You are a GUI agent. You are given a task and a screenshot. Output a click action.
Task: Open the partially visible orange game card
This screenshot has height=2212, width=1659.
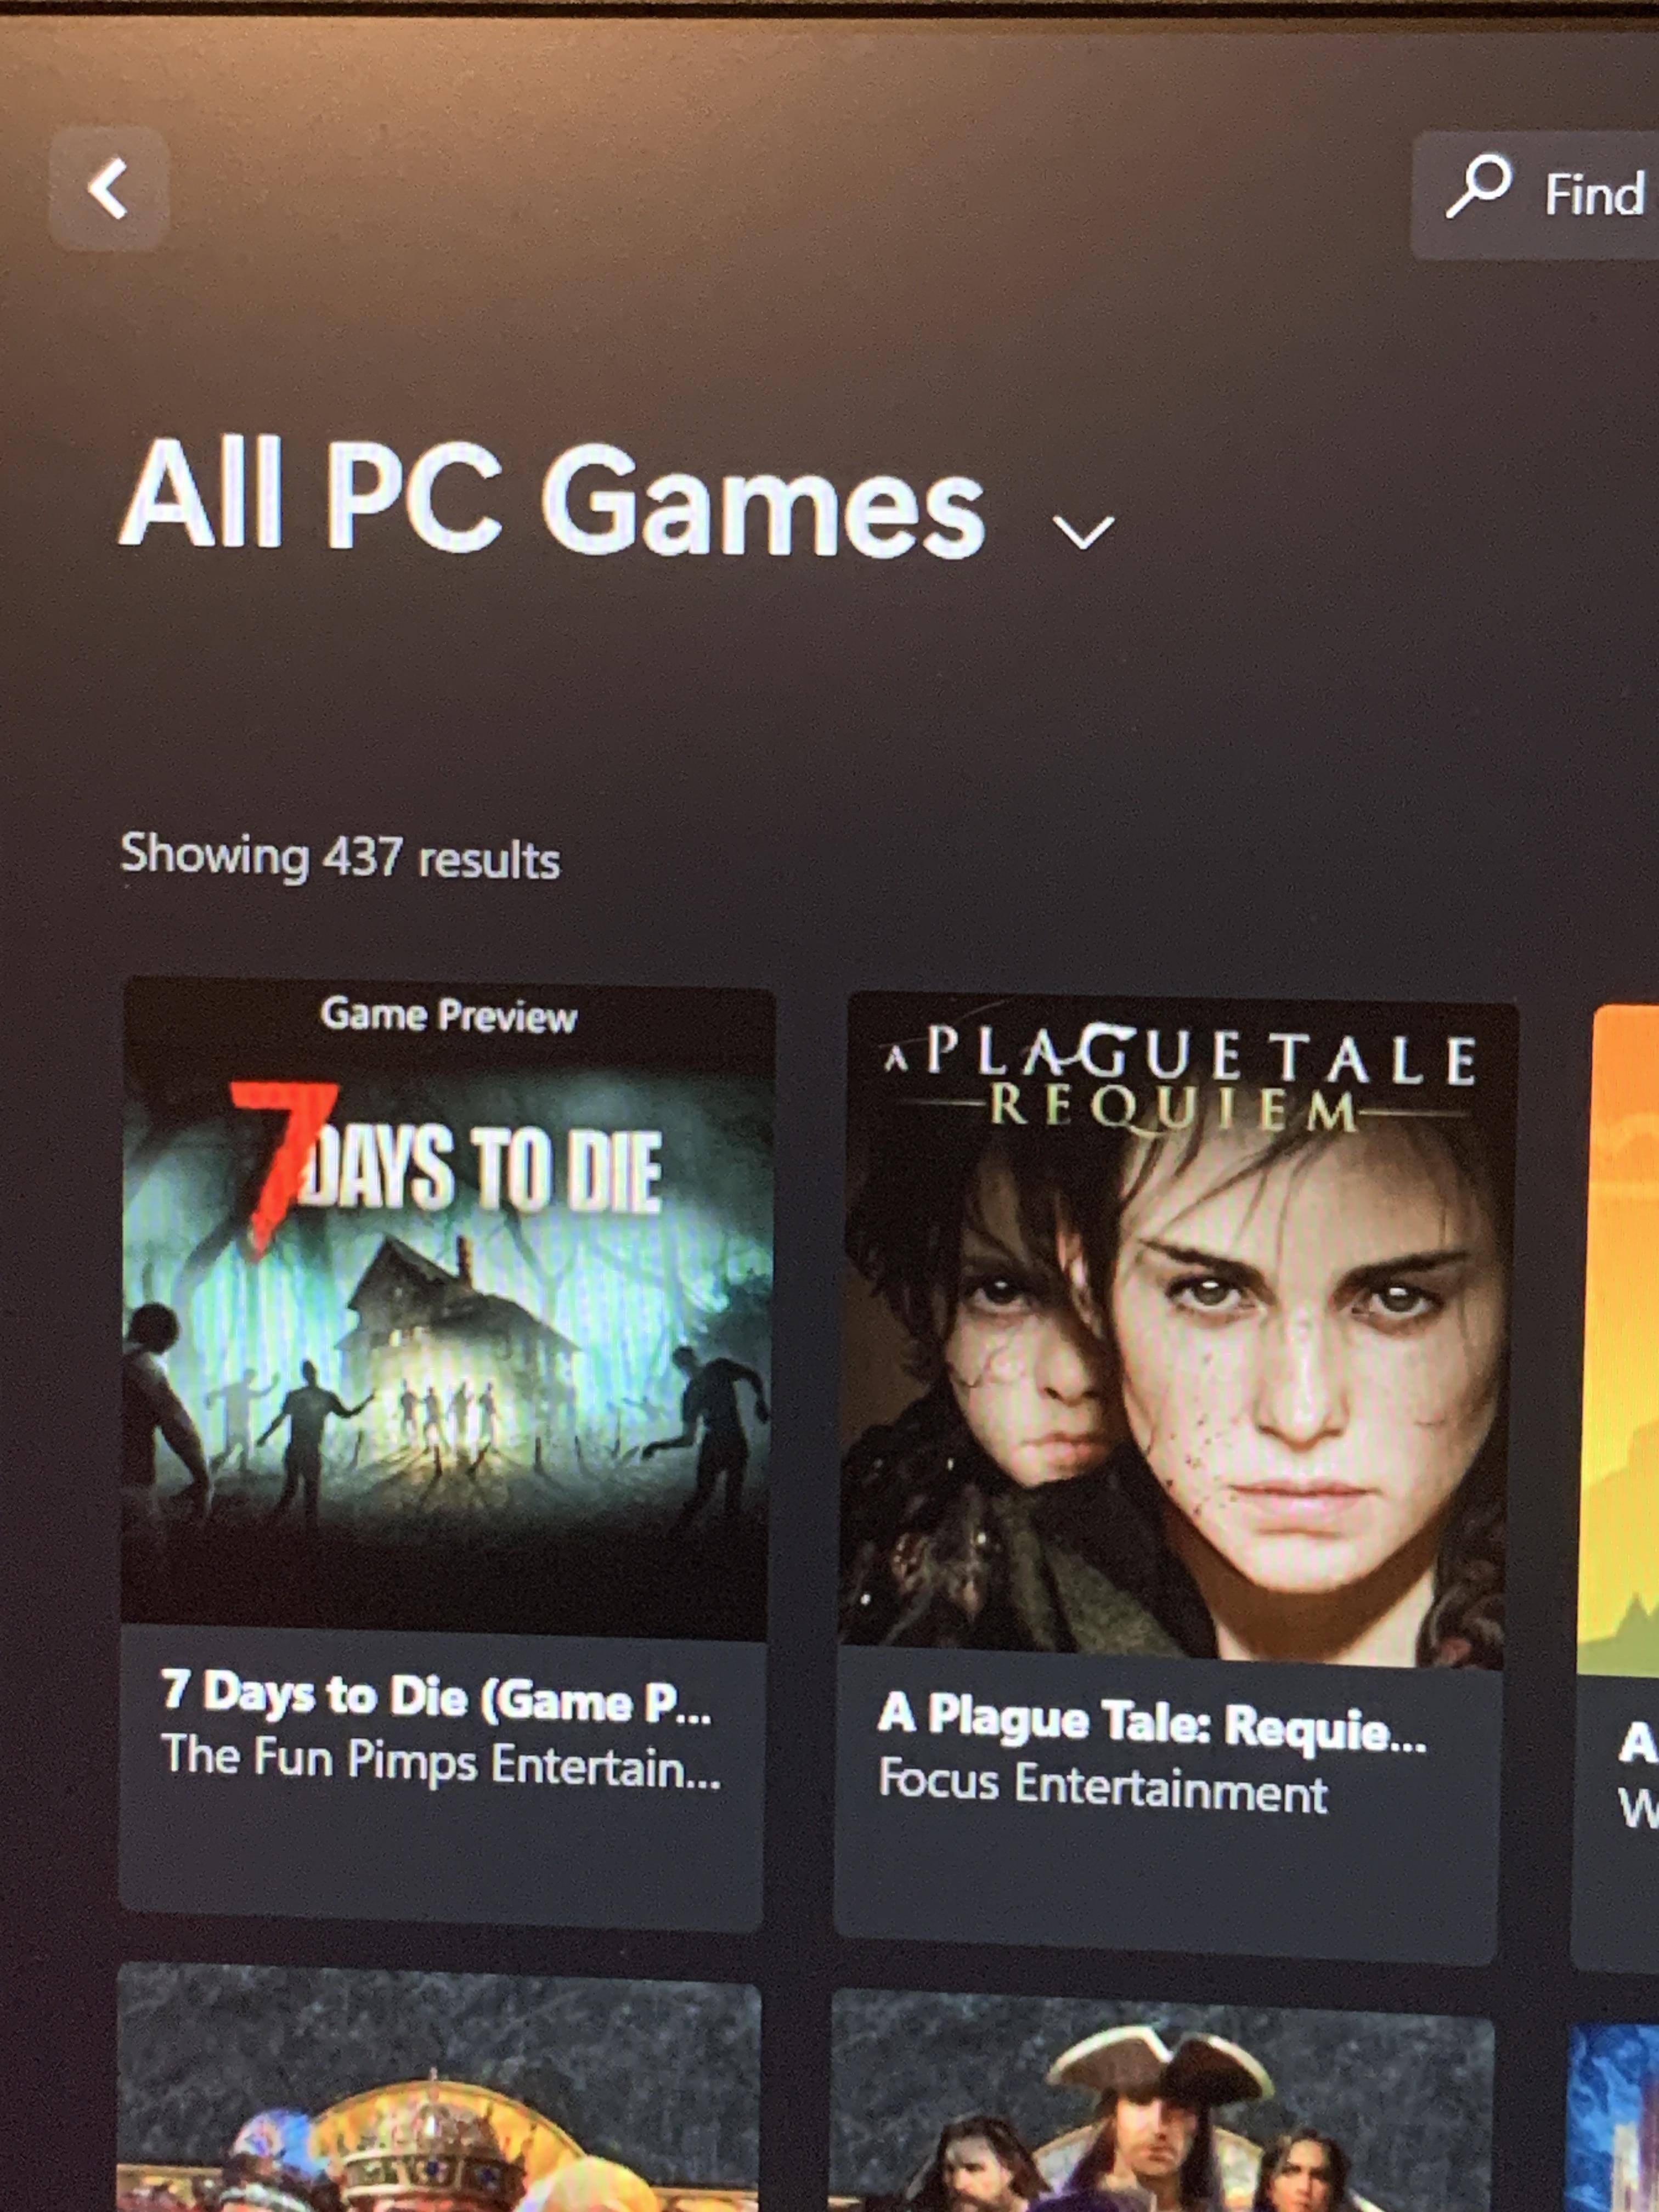click(1620, 1340)
